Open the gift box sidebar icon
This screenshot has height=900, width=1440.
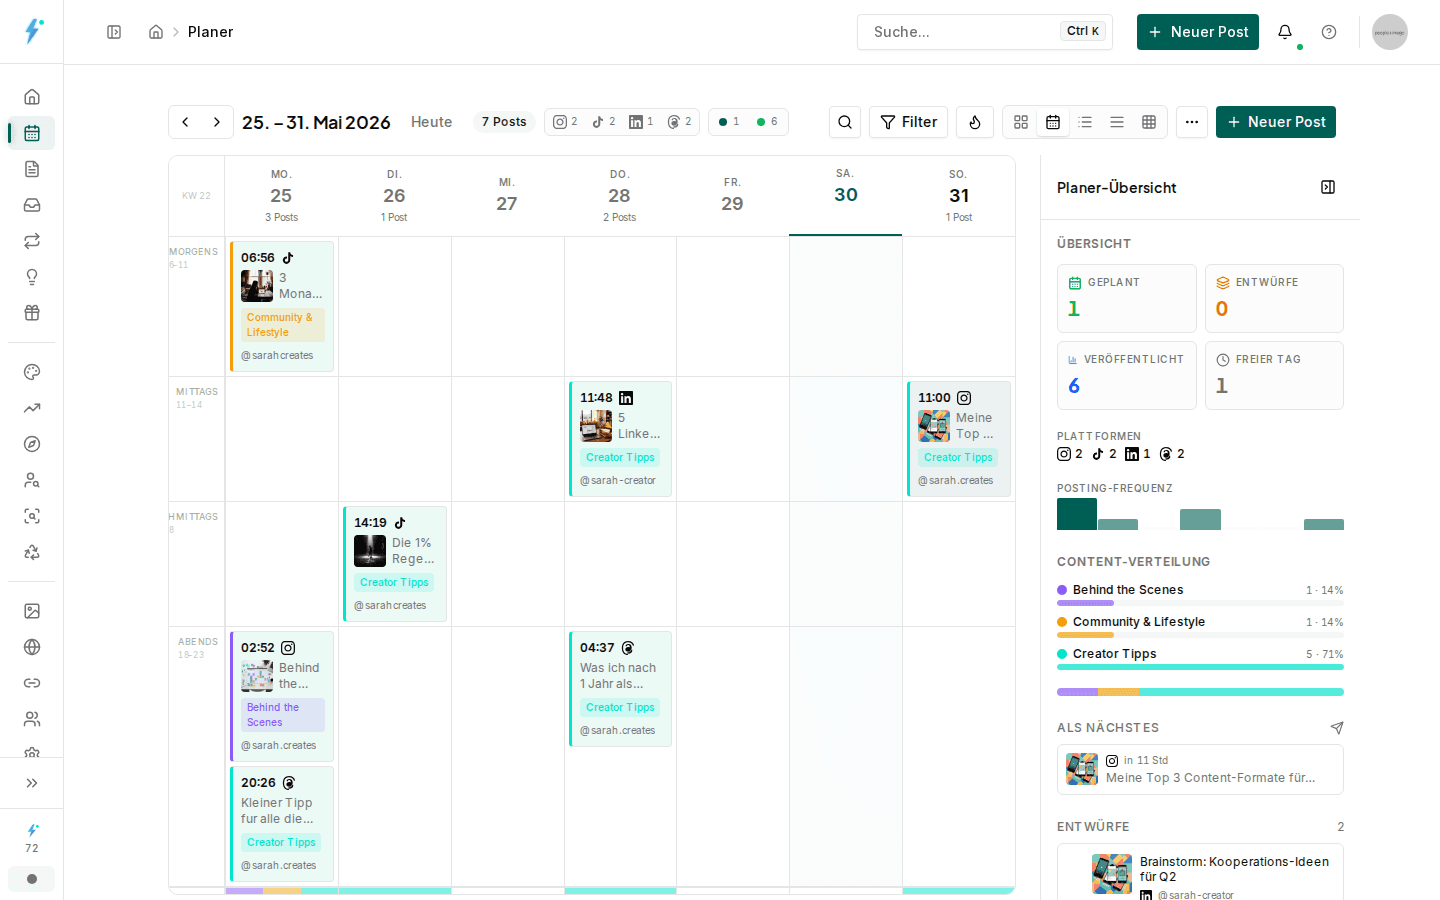(x=32, y=313)
